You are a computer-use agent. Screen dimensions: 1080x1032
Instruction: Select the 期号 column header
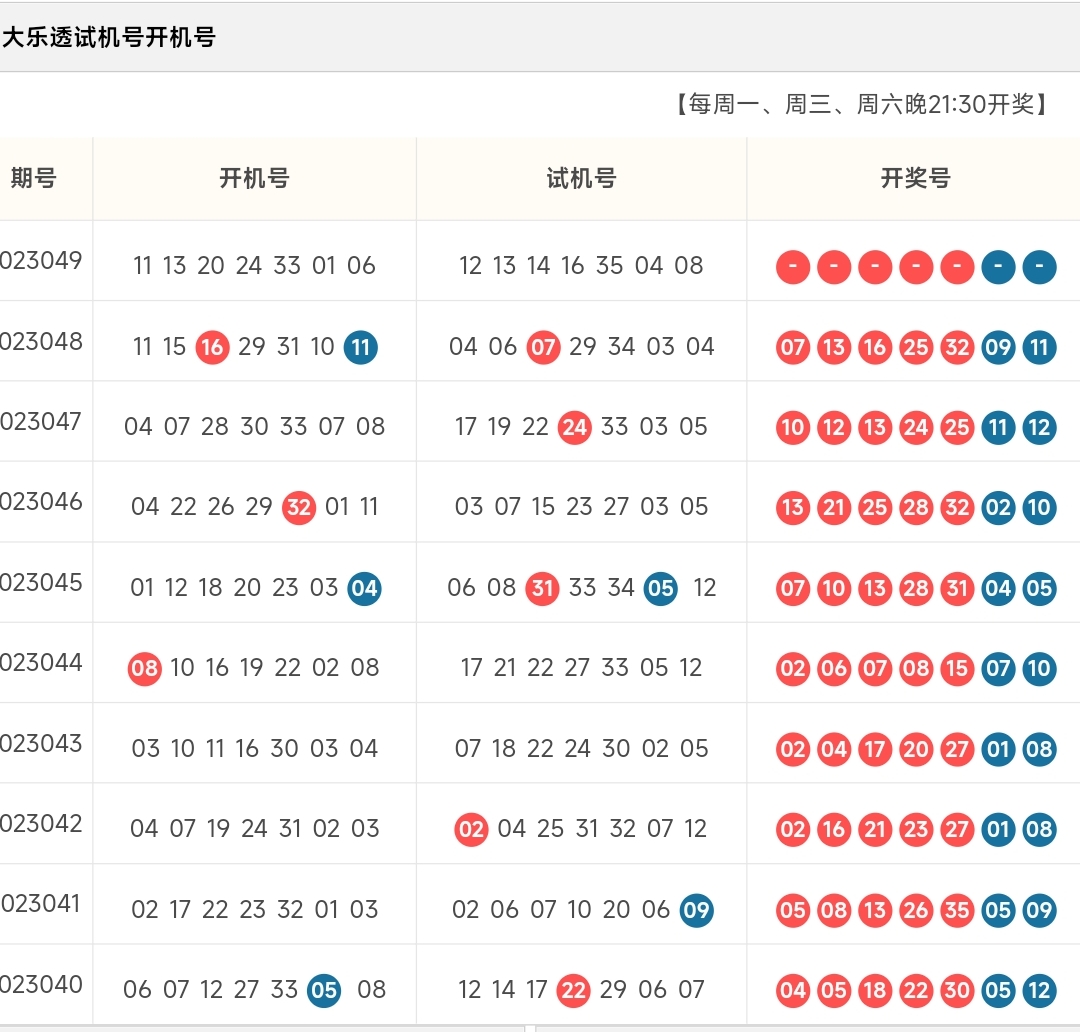(33, 178)
